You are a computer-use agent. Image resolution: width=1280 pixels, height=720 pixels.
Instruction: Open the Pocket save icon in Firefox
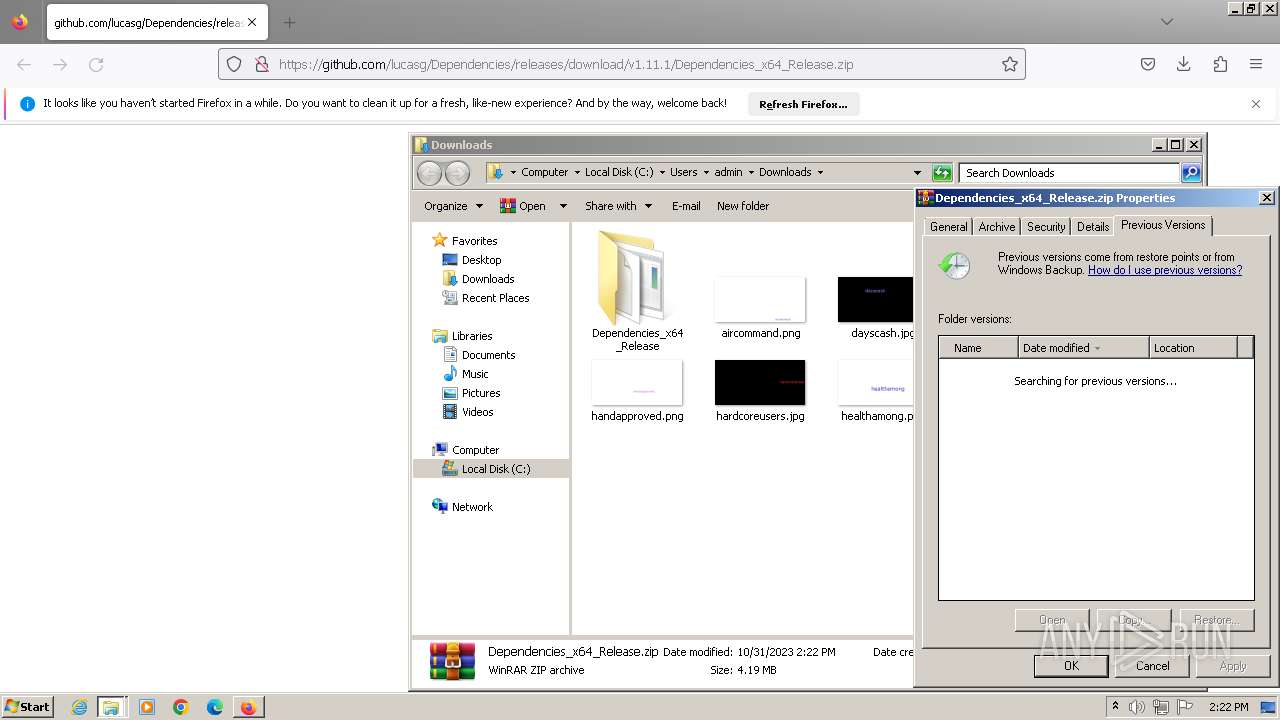pos(1148,64)
